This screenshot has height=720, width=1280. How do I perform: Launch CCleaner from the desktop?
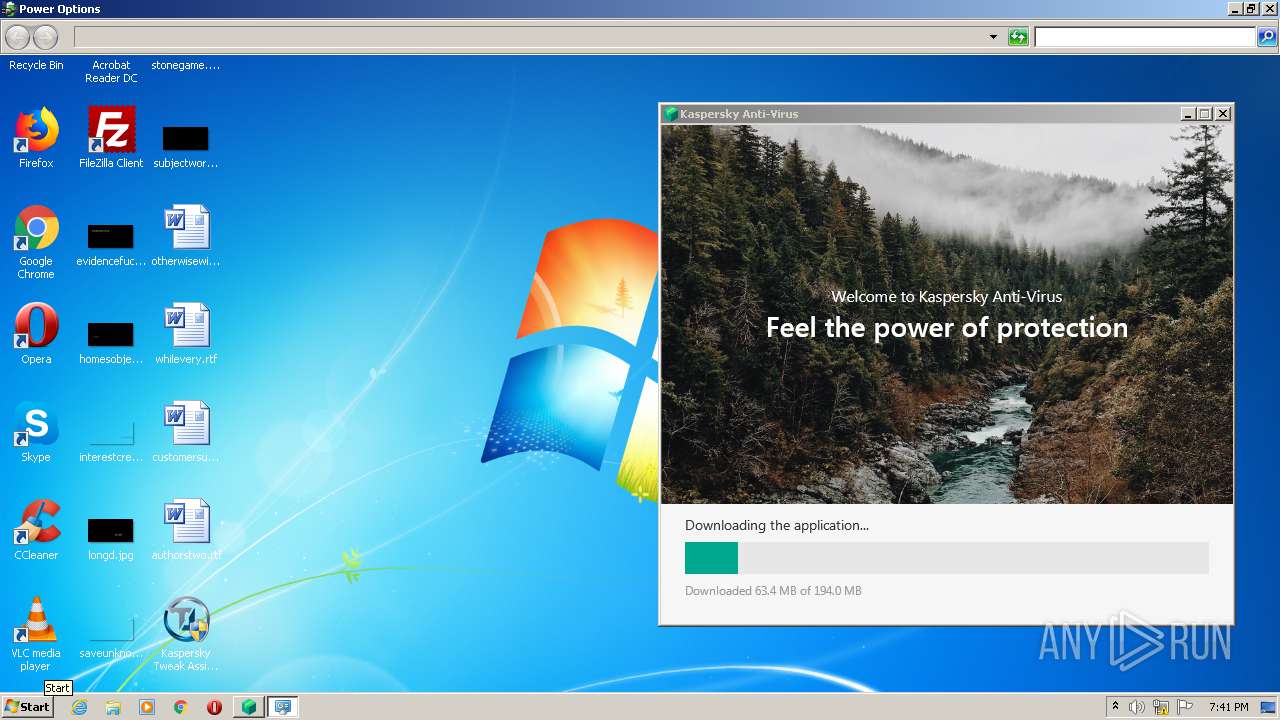pos(36,530)
